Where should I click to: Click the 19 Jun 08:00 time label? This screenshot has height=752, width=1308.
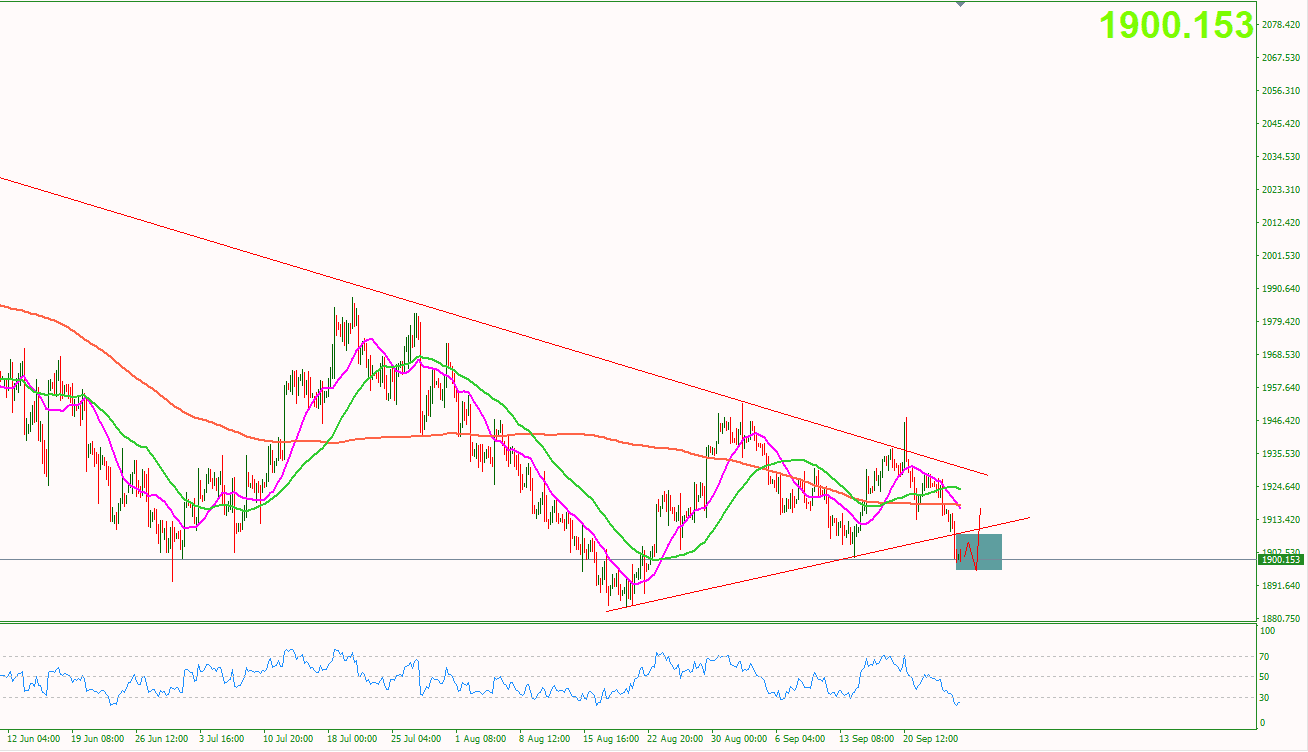tap(98, 739)
